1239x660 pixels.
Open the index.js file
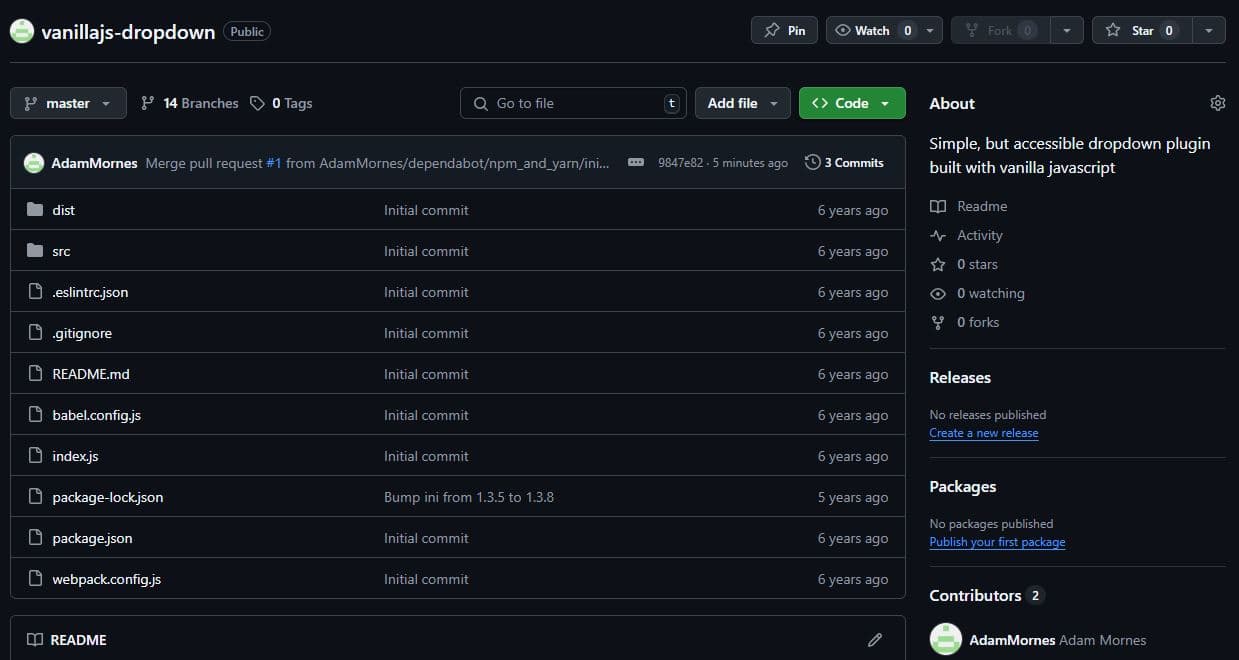pos(75,456)
